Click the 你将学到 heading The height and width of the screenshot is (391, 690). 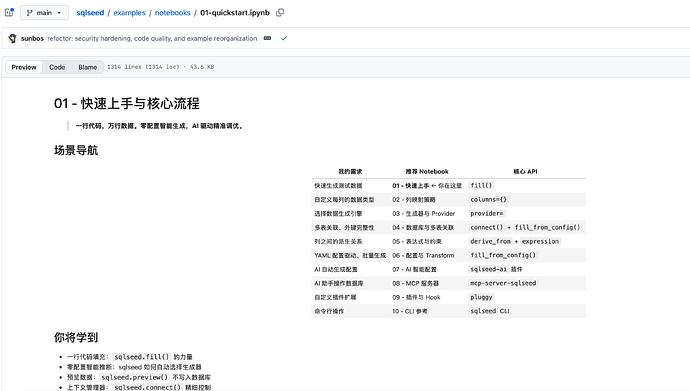click(x=76, y=337)
